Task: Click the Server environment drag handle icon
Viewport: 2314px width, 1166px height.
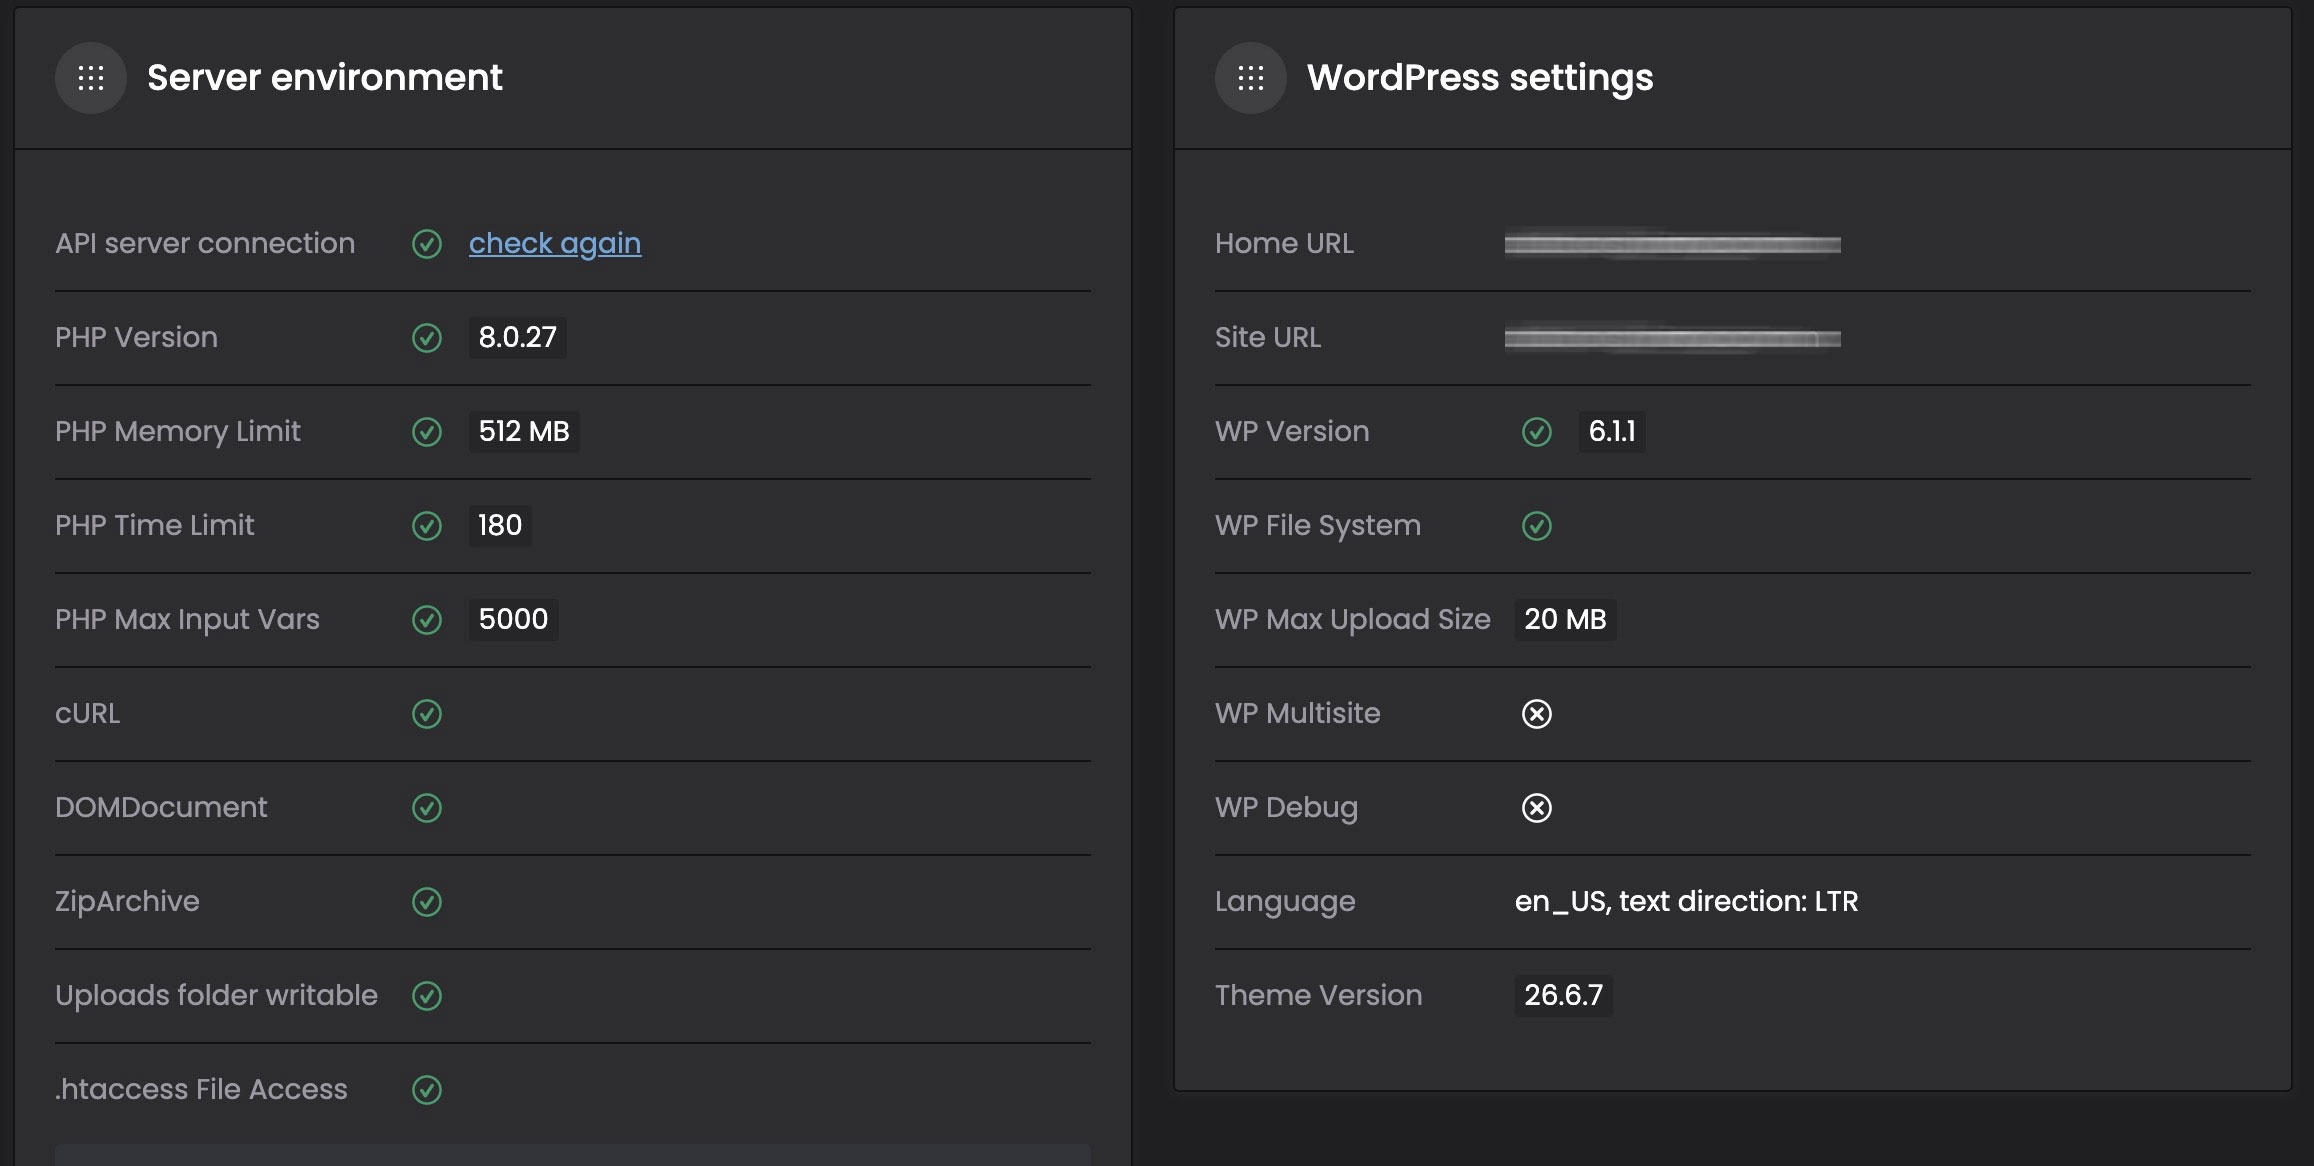Action: [91, 78]
